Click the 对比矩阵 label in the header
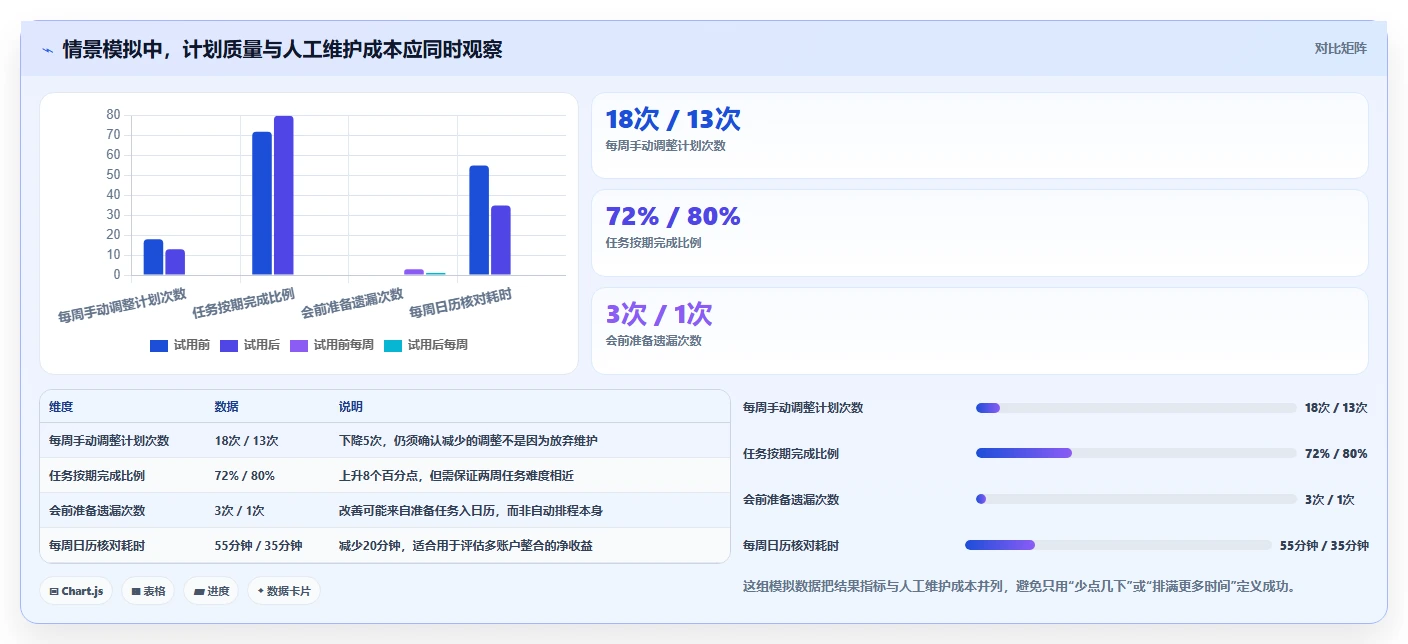Viewport: 1408px width, 644px height. point(1340,48)
